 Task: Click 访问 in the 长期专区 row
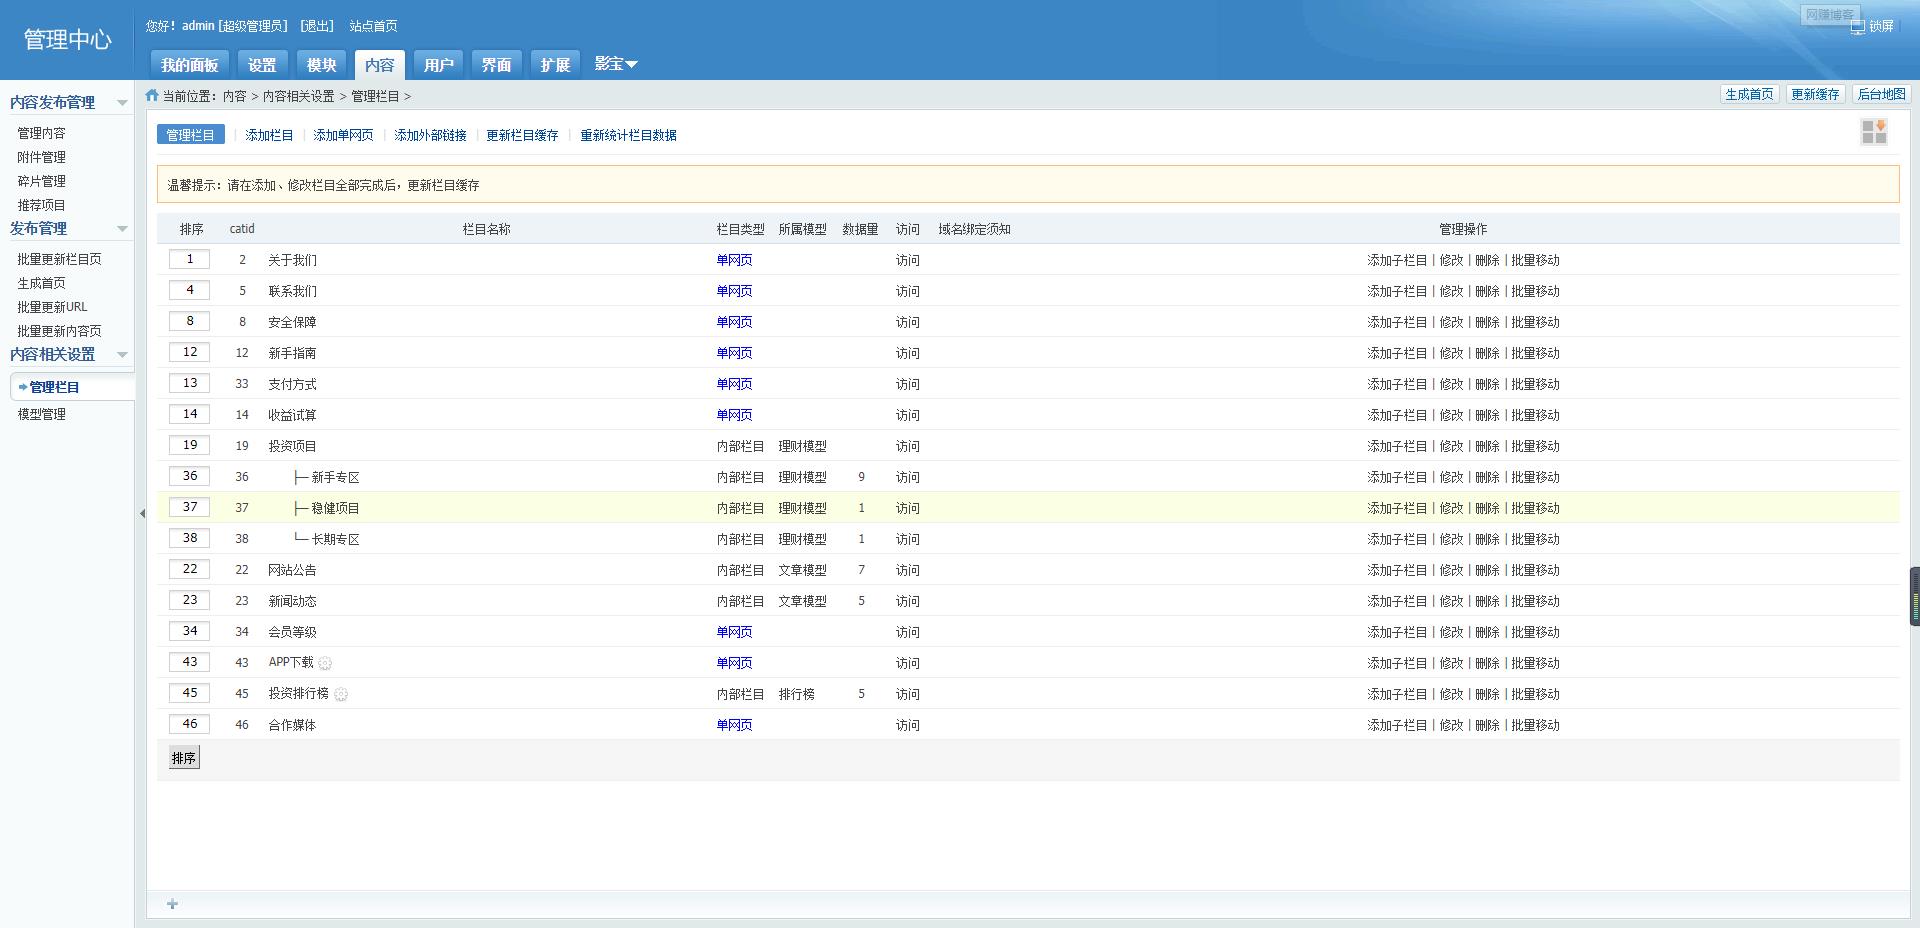click(907, 539)
